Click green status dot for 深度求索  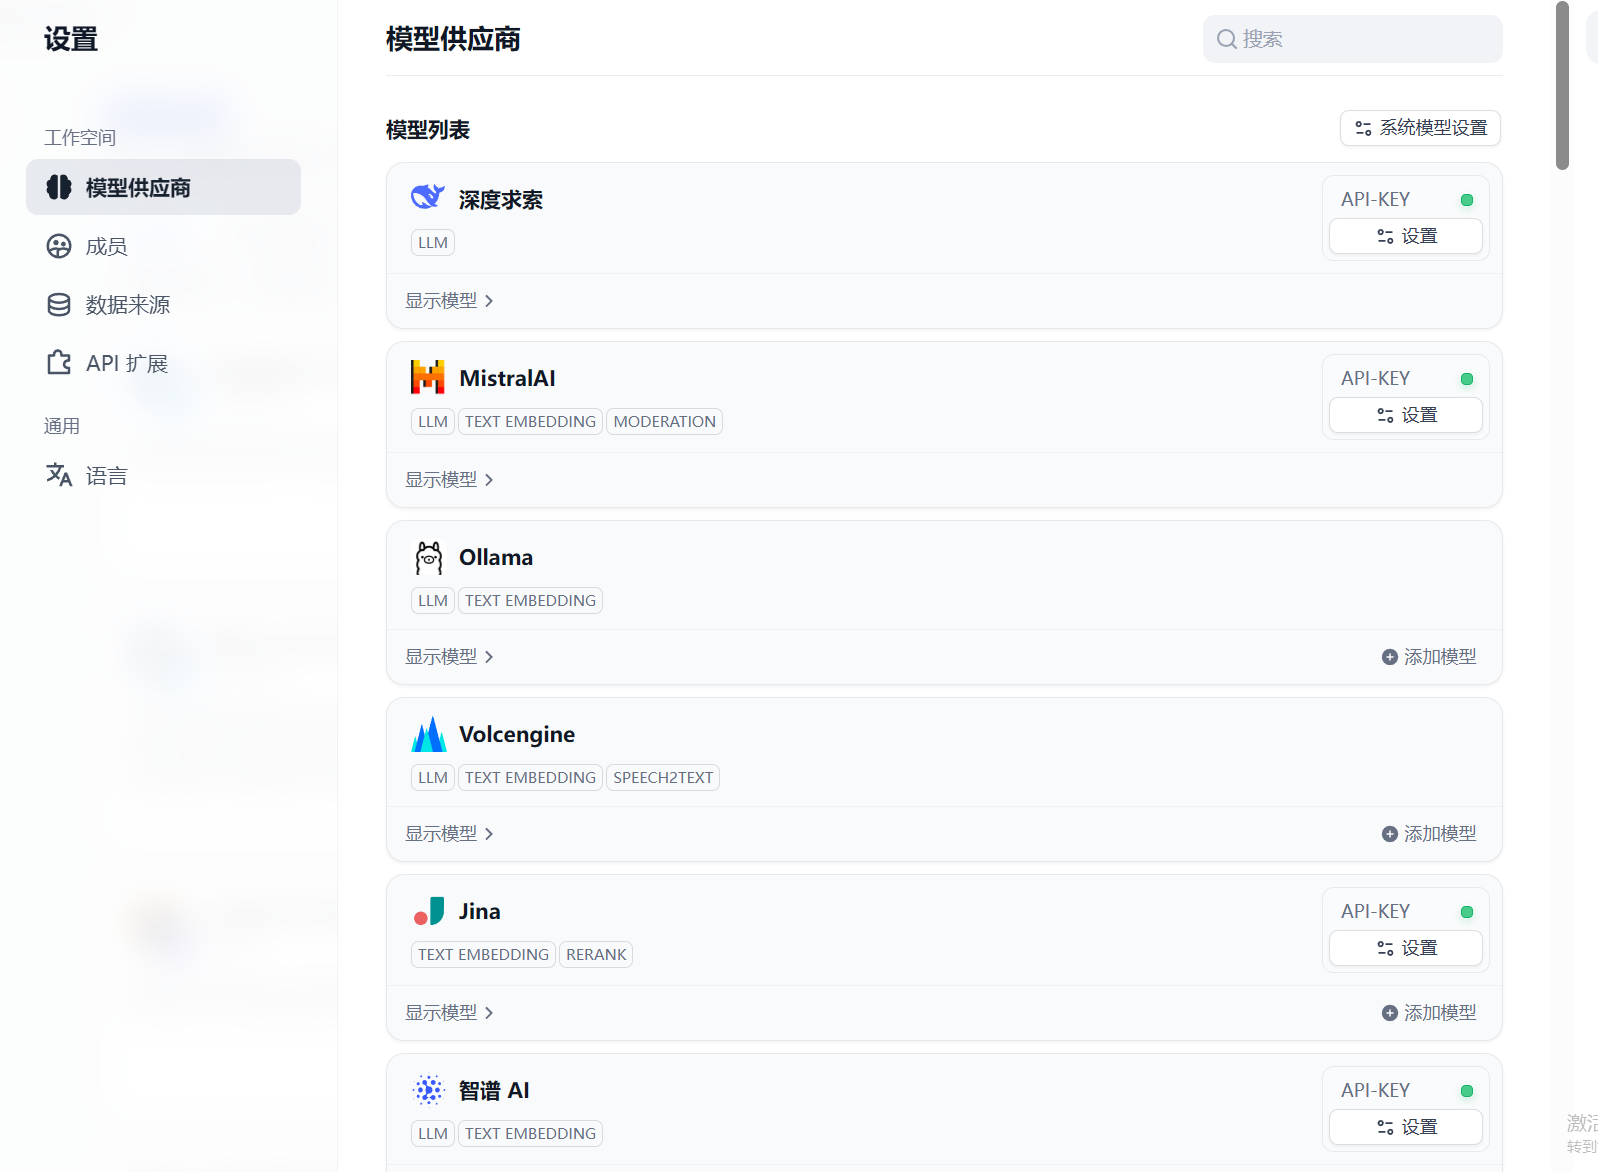1467,200
